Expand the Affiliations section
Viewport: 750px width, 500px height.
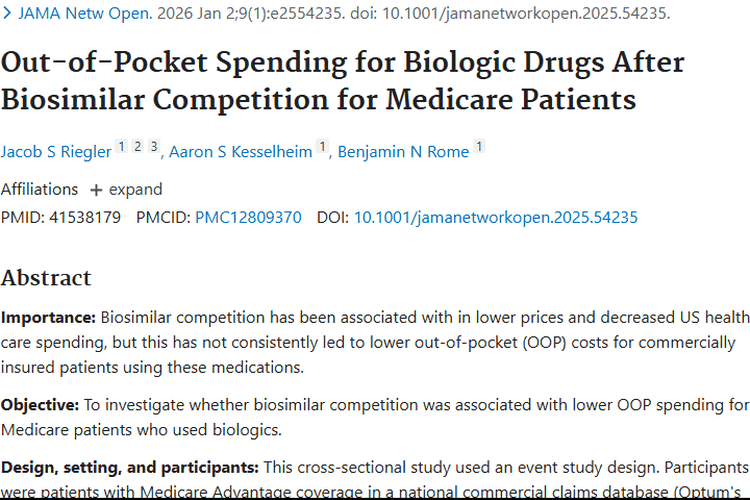[x=126, y=189]
